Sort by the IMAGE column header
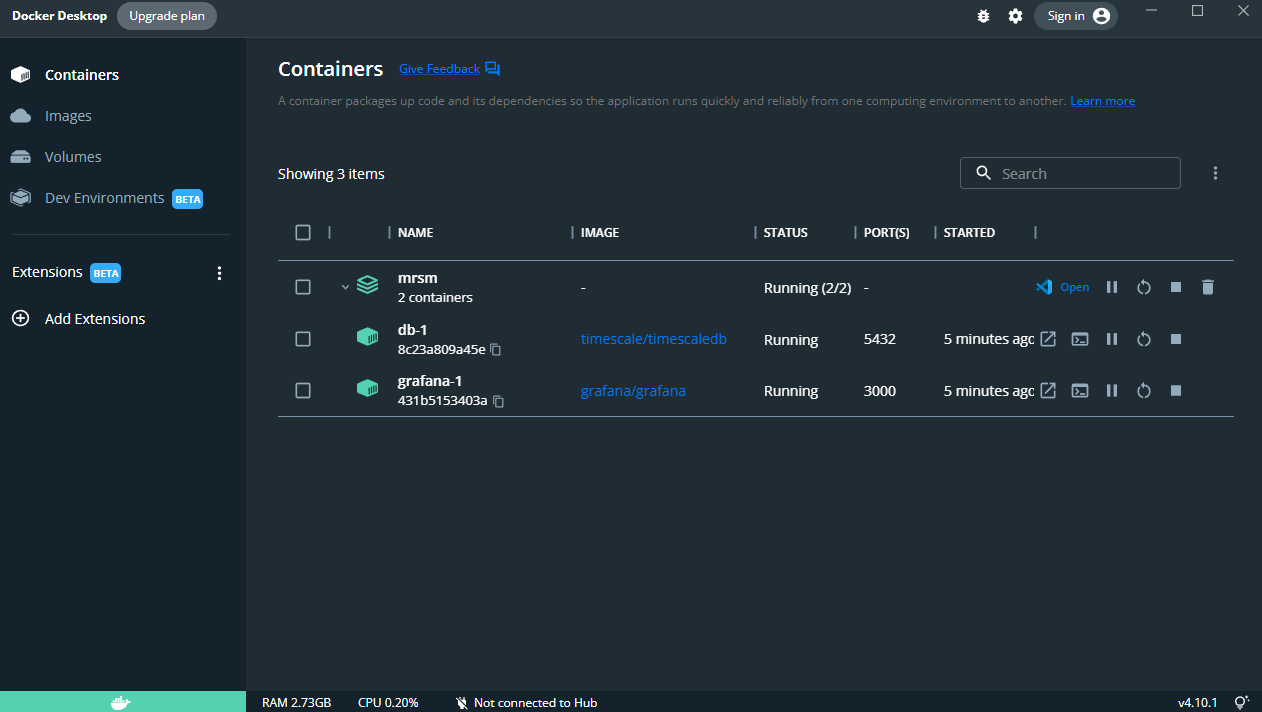Screen dimensions: 1262x712 [600, 232]
